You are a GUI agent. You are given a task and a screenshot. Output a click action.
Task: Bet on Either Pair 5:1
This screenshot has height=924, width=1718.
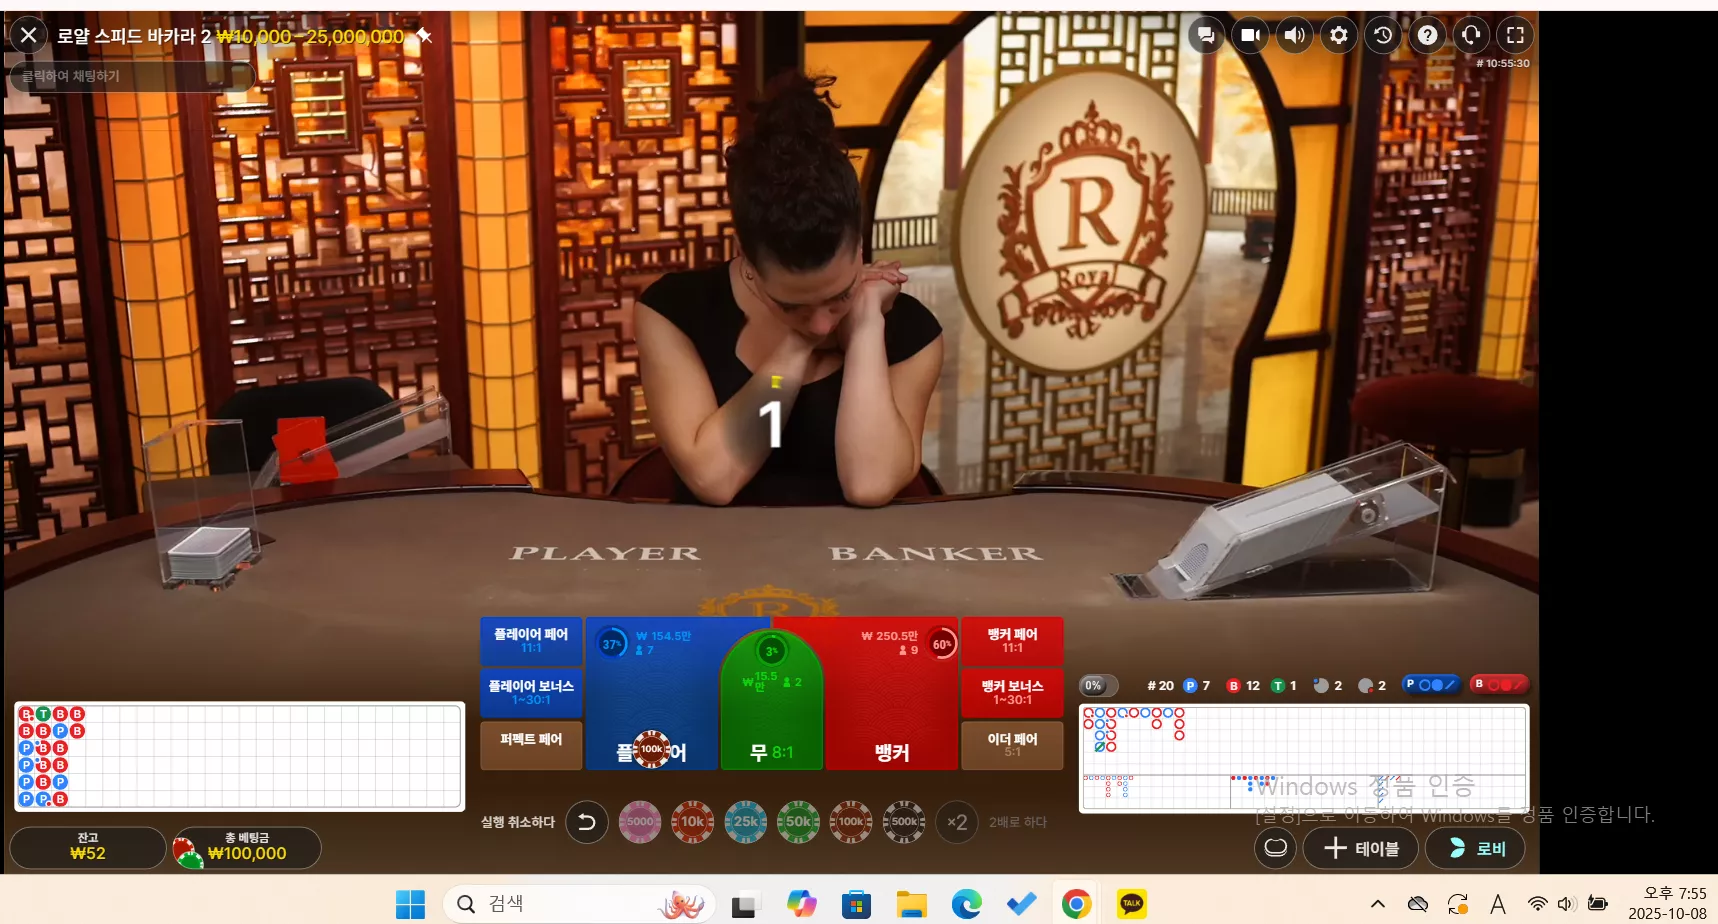pos(1012,745)
